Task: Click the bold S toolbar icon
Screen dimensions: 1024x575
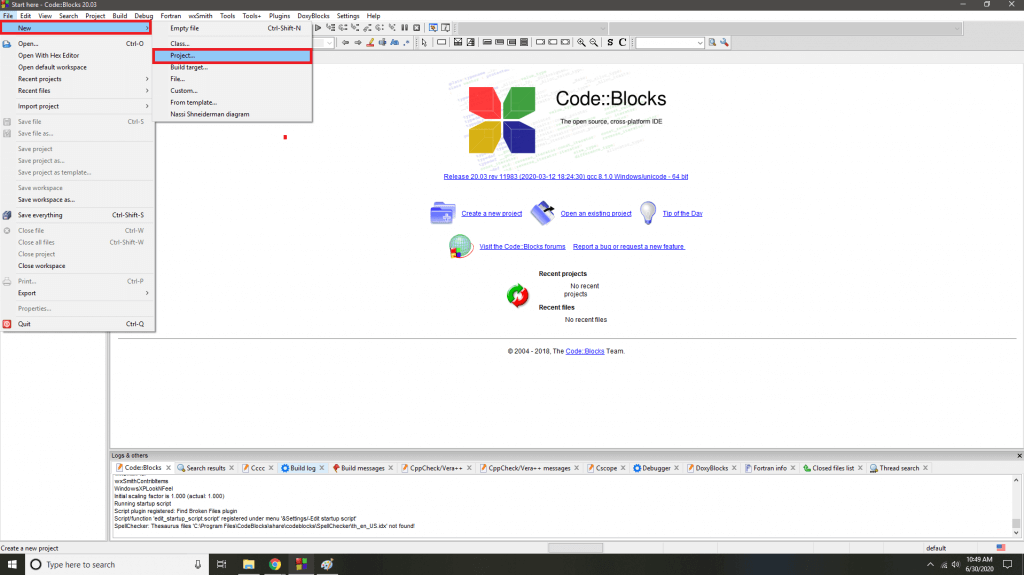Action: [x=610, y=42]
